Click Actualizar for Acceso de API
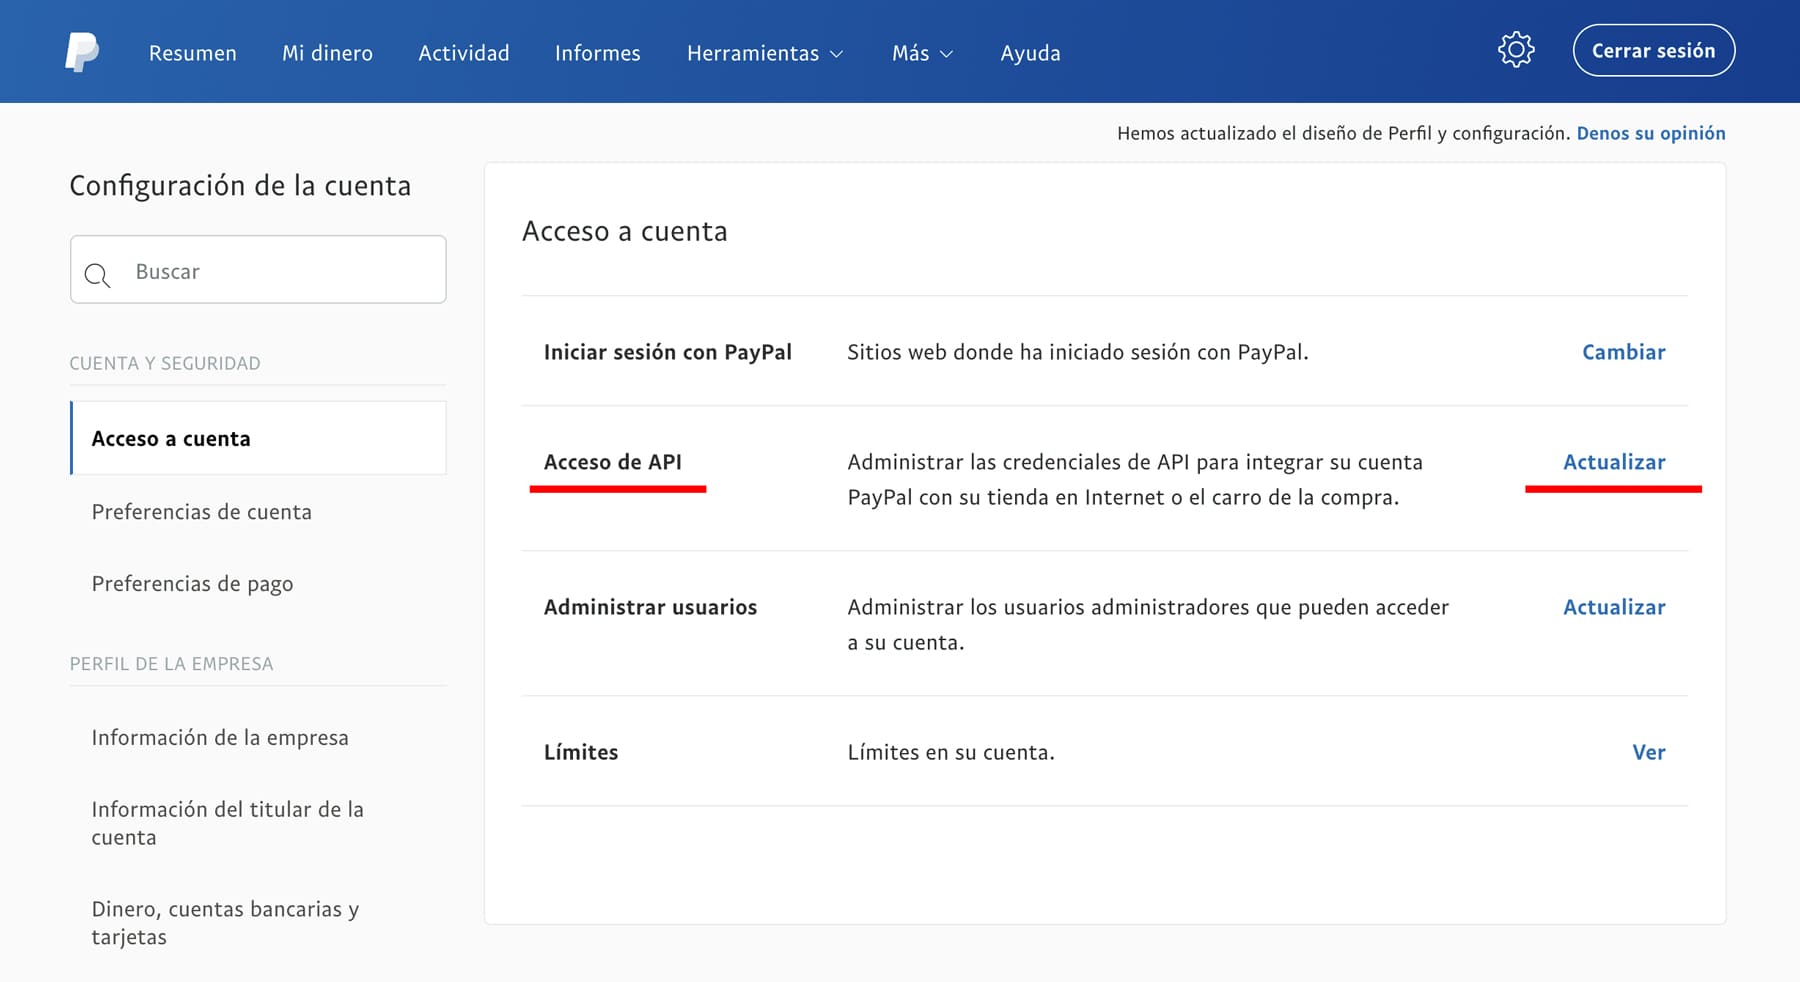Image resolution: width=1800 pixels, height=982 pixels. click(x=1614, y=462)
